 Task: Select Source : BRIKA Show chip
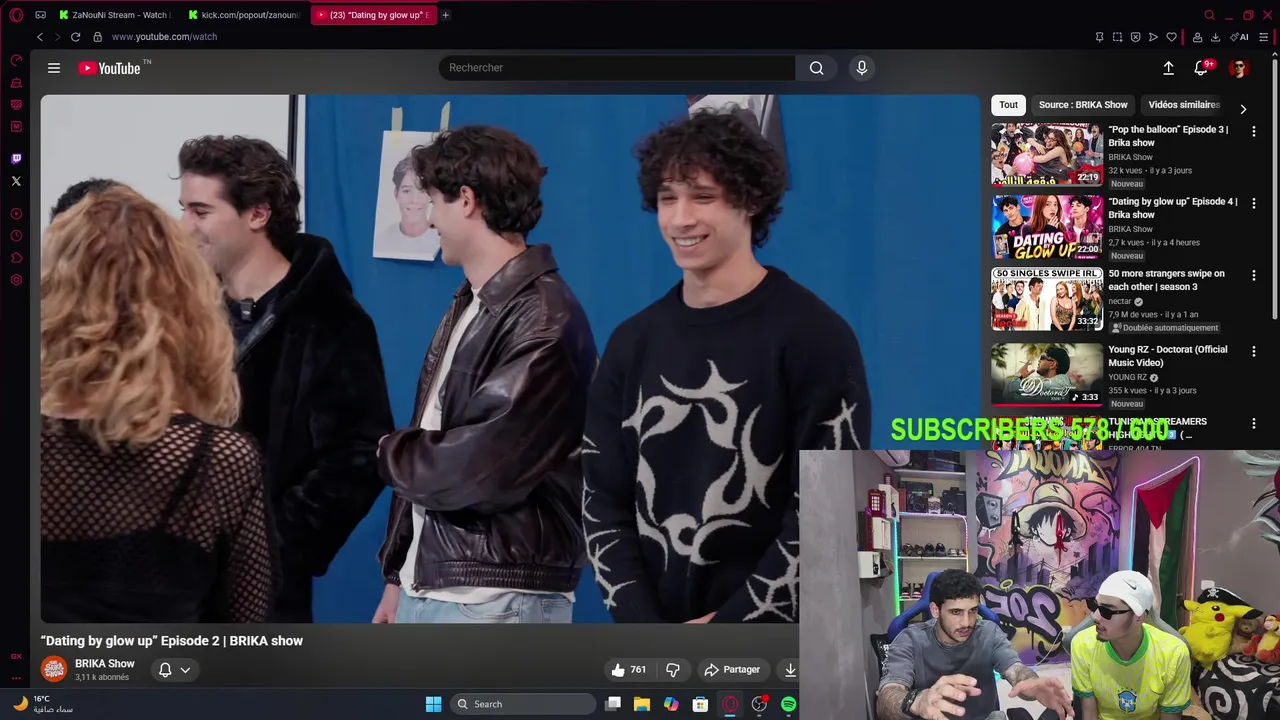(x=1083, y=105)
